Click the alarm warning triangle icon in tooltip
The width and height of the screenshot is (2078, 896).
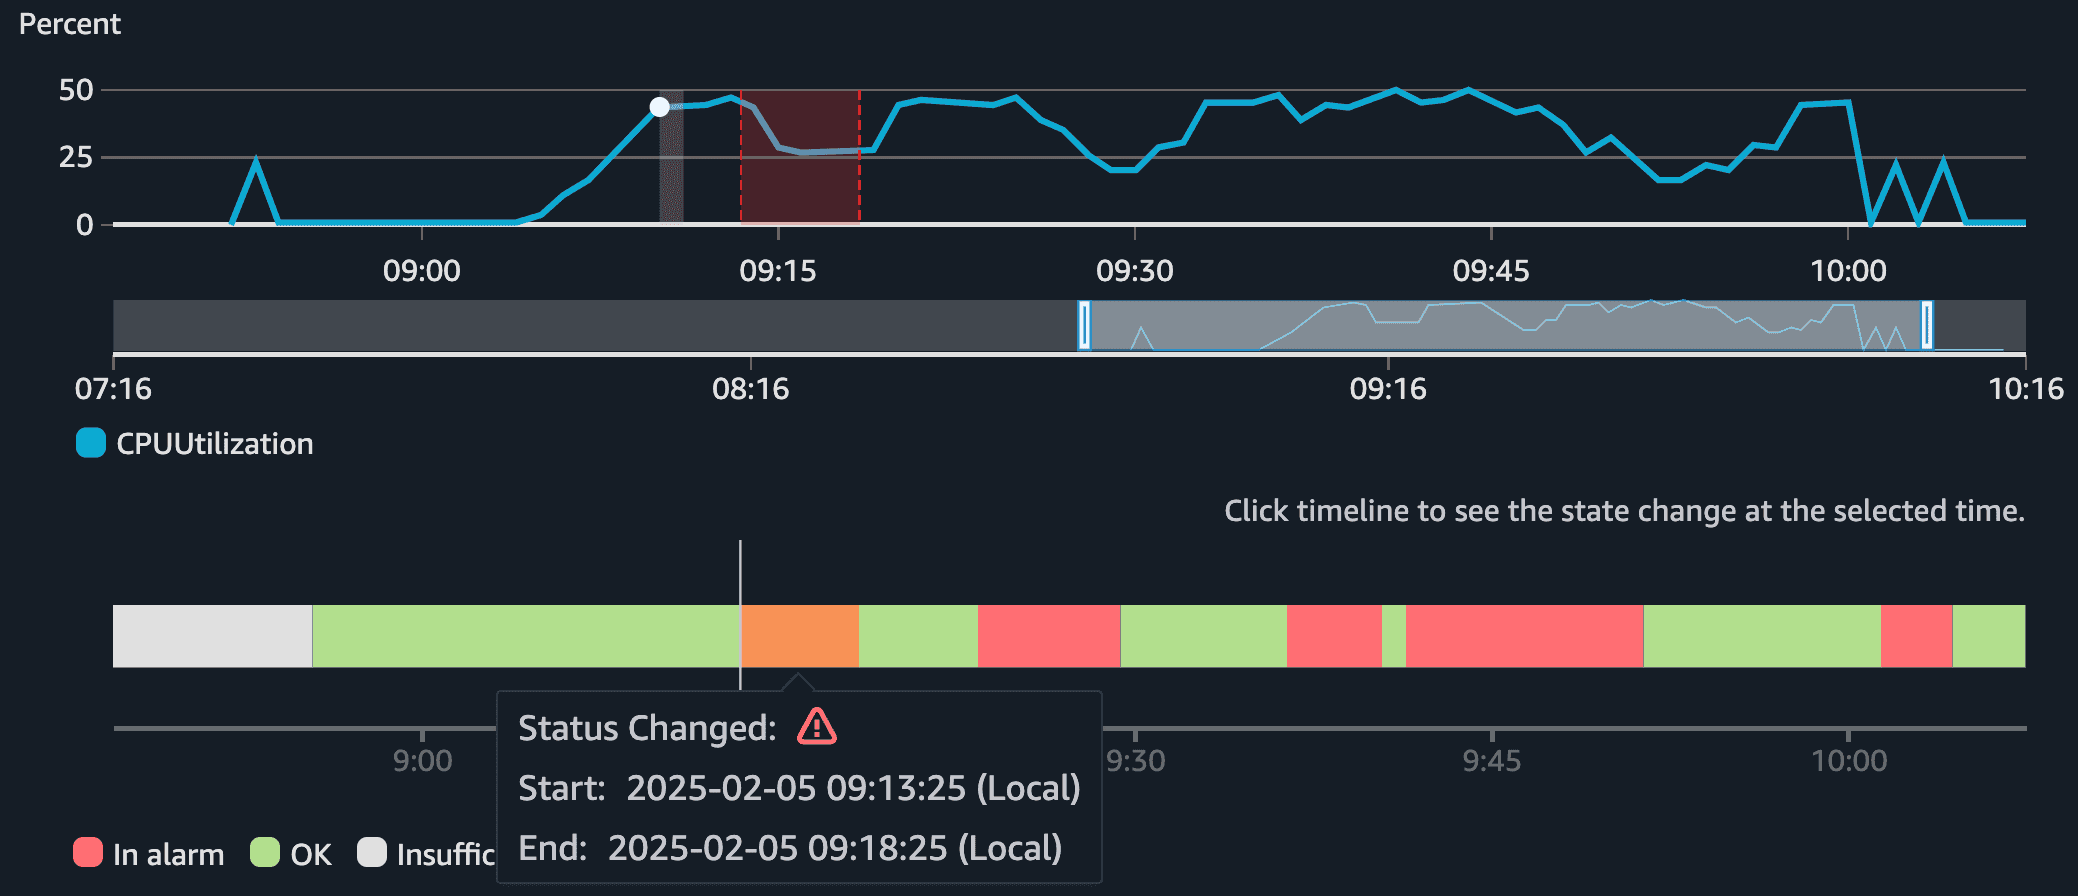[x=817, y=726]
